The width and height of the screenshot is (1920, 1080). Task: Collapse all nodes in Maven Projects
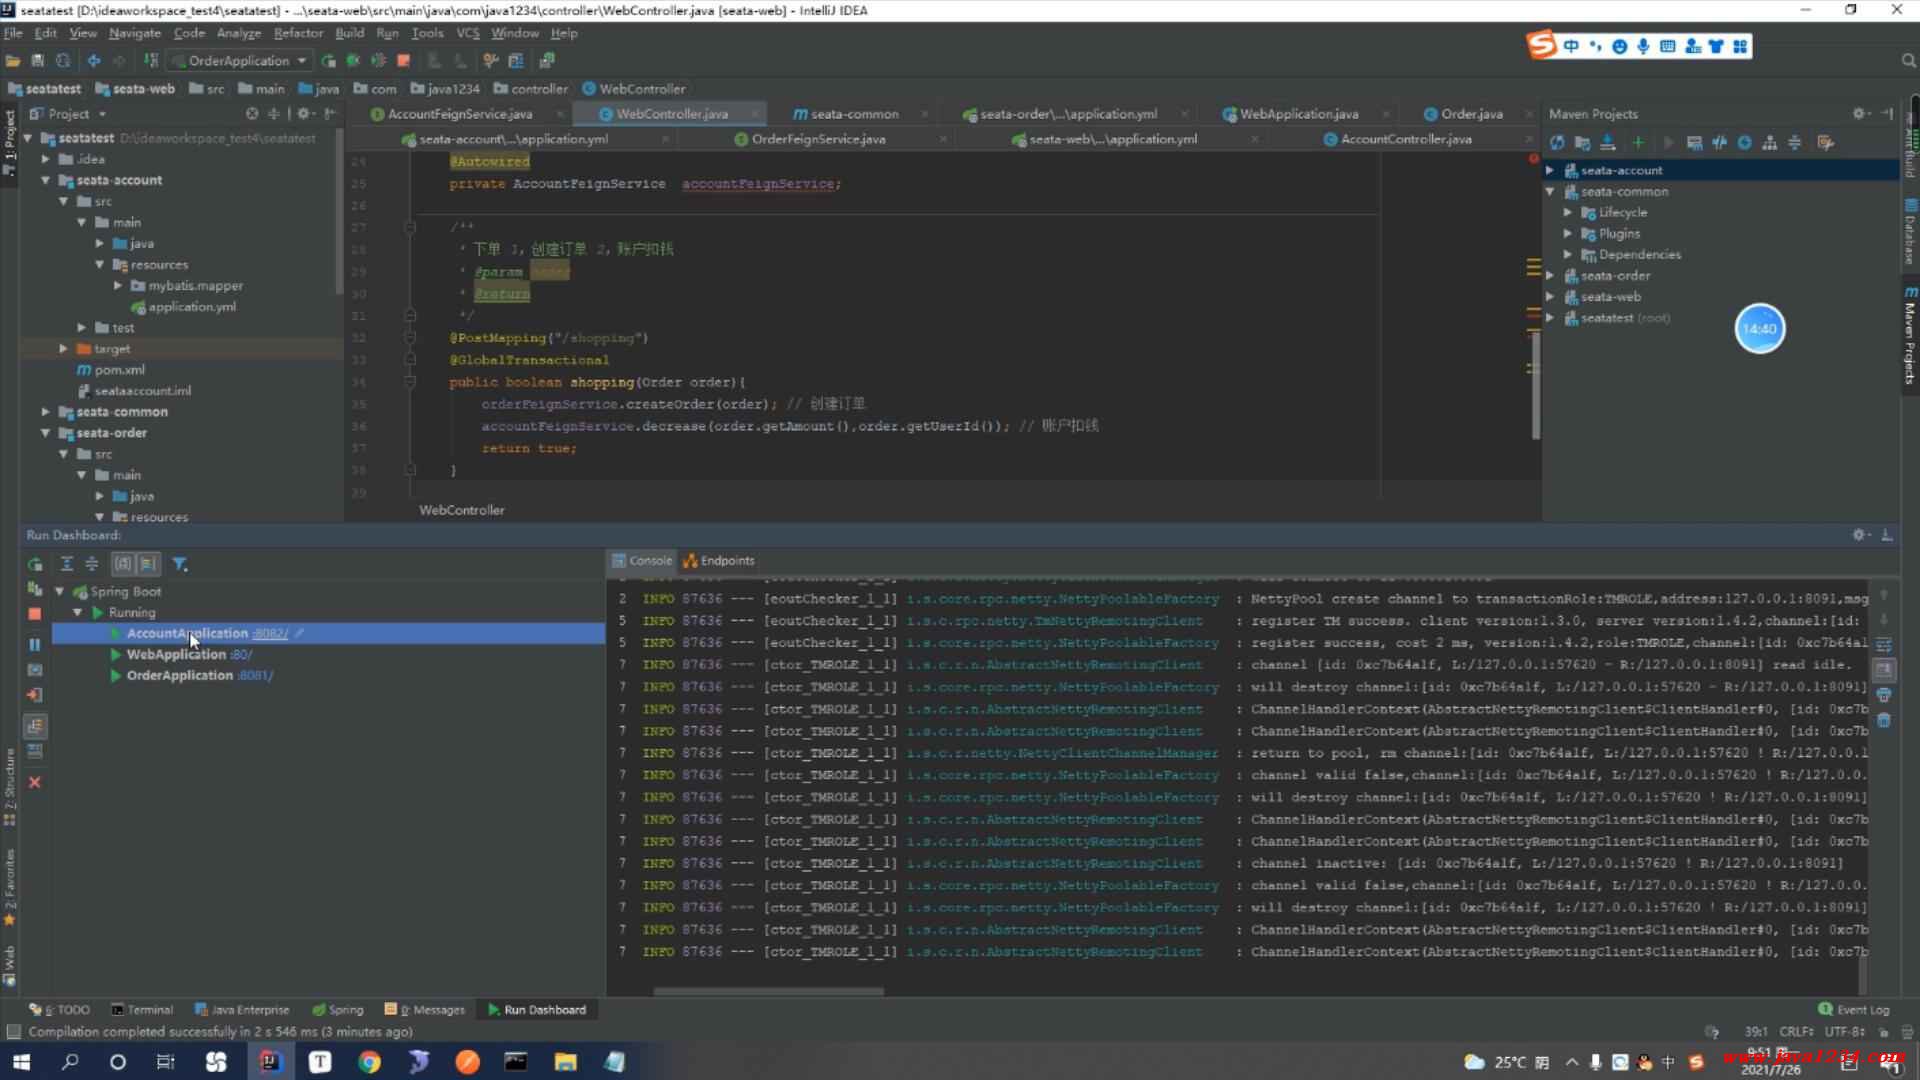click(x=1795, y=143)
